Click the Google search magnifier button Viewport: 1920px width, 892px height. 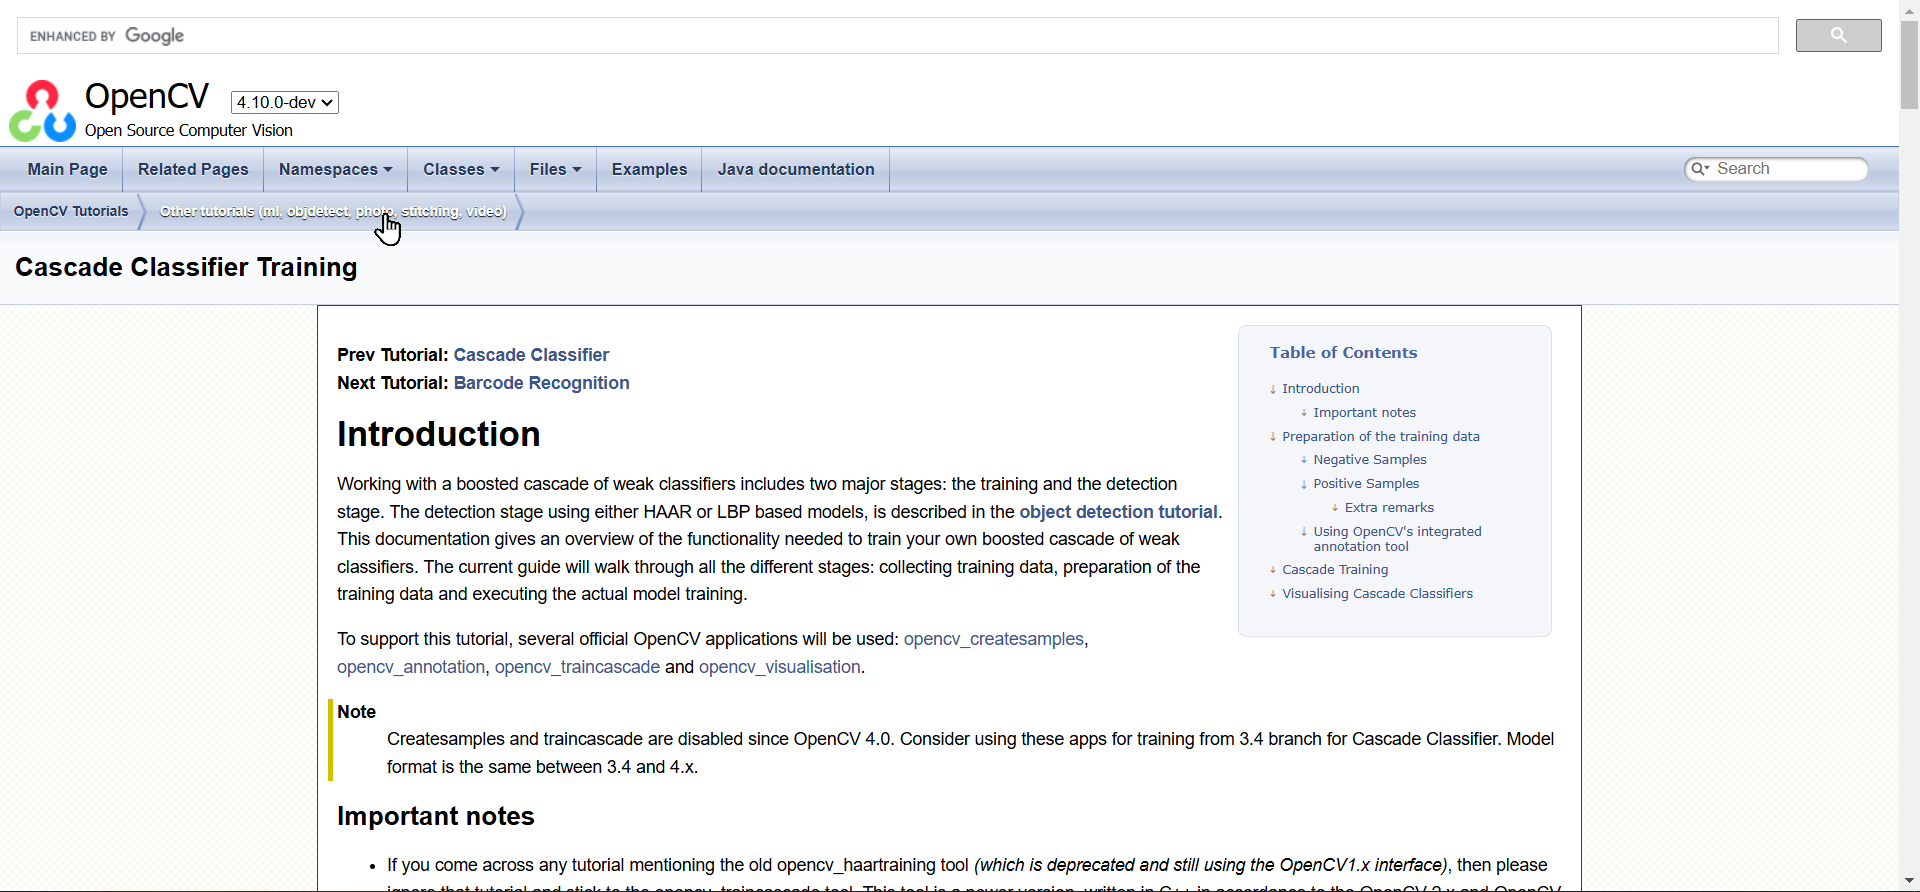tap(1837, 36)
